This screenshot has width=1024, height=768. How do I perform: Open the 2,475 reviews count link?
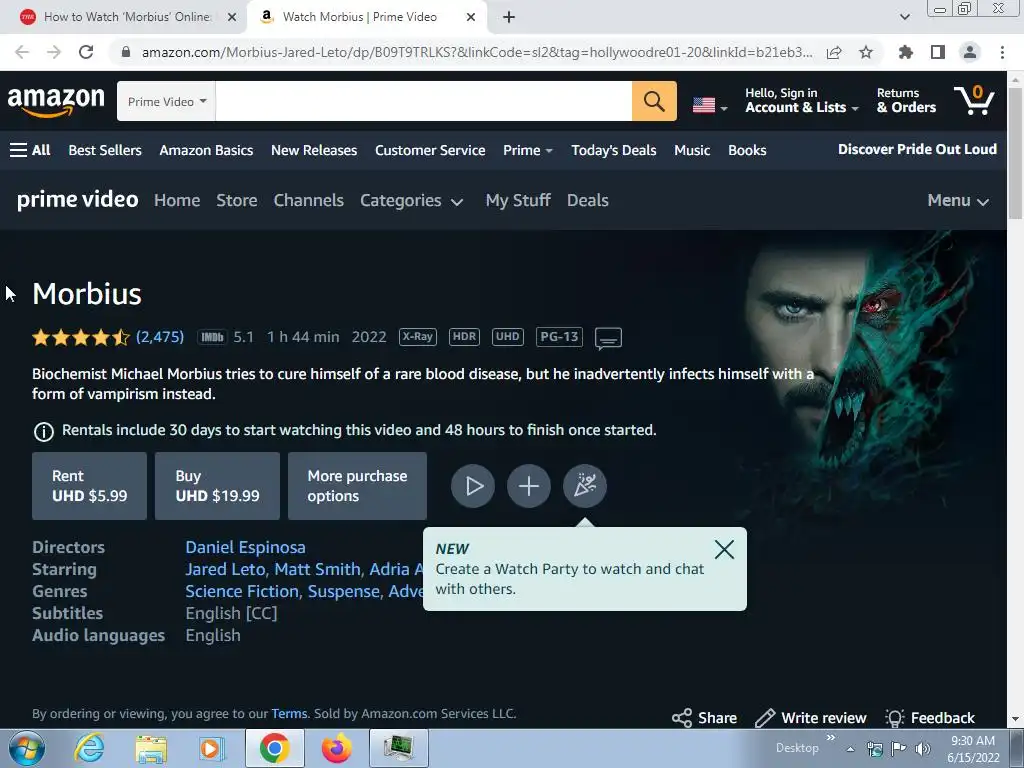tap(160, 337)
